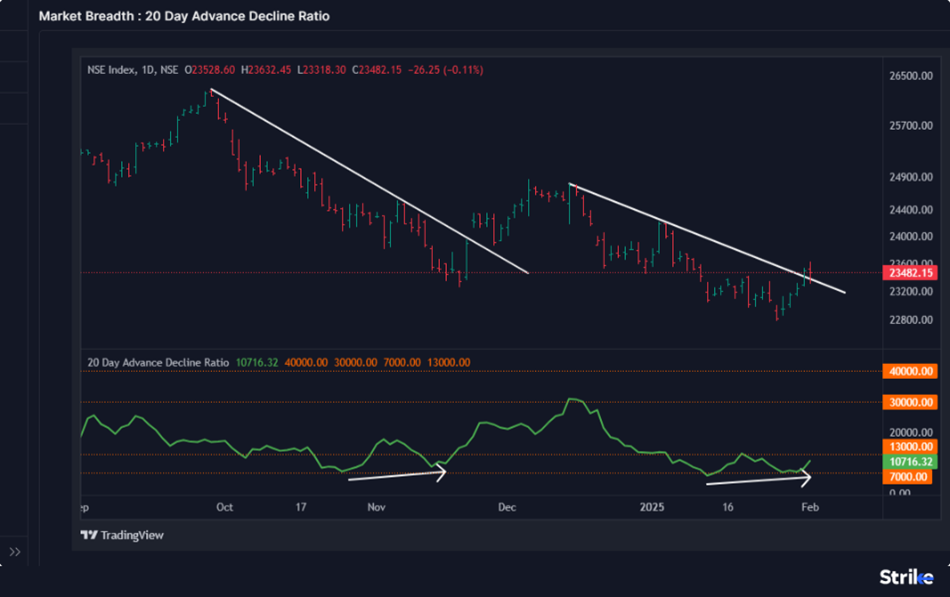Click the orange 7000.00 level label
Viewport: 950px width, 597px height.
click(x=909, y=477)
